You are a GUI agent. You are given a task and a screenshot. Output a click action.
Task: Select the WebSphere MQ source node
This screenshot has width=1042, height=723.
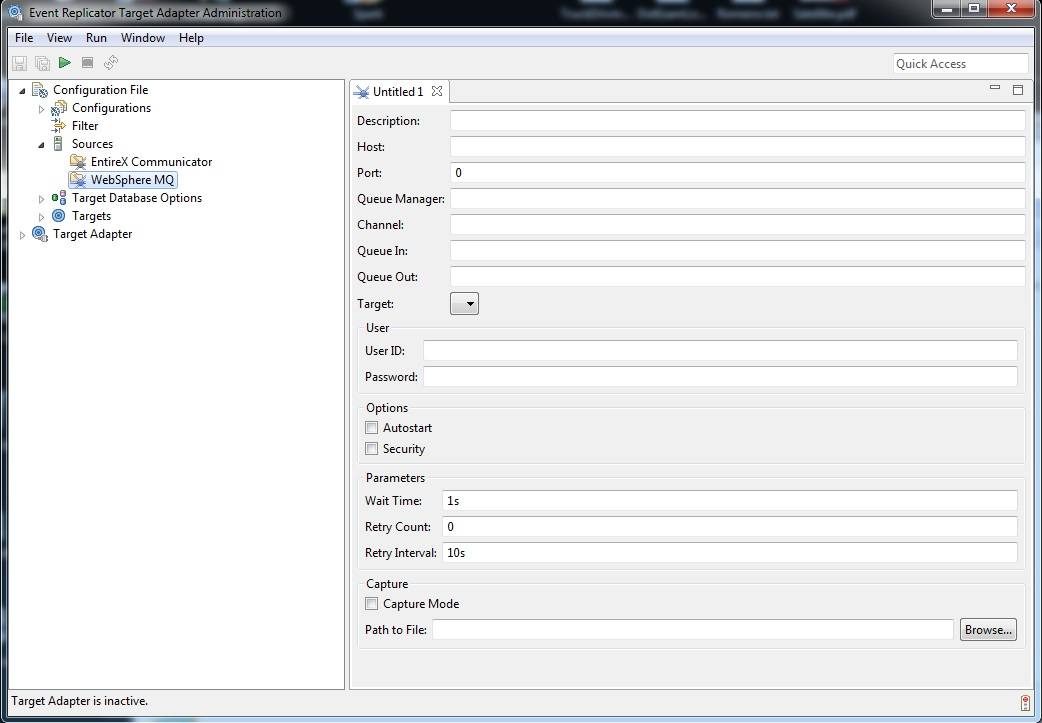tap(133, 180)
